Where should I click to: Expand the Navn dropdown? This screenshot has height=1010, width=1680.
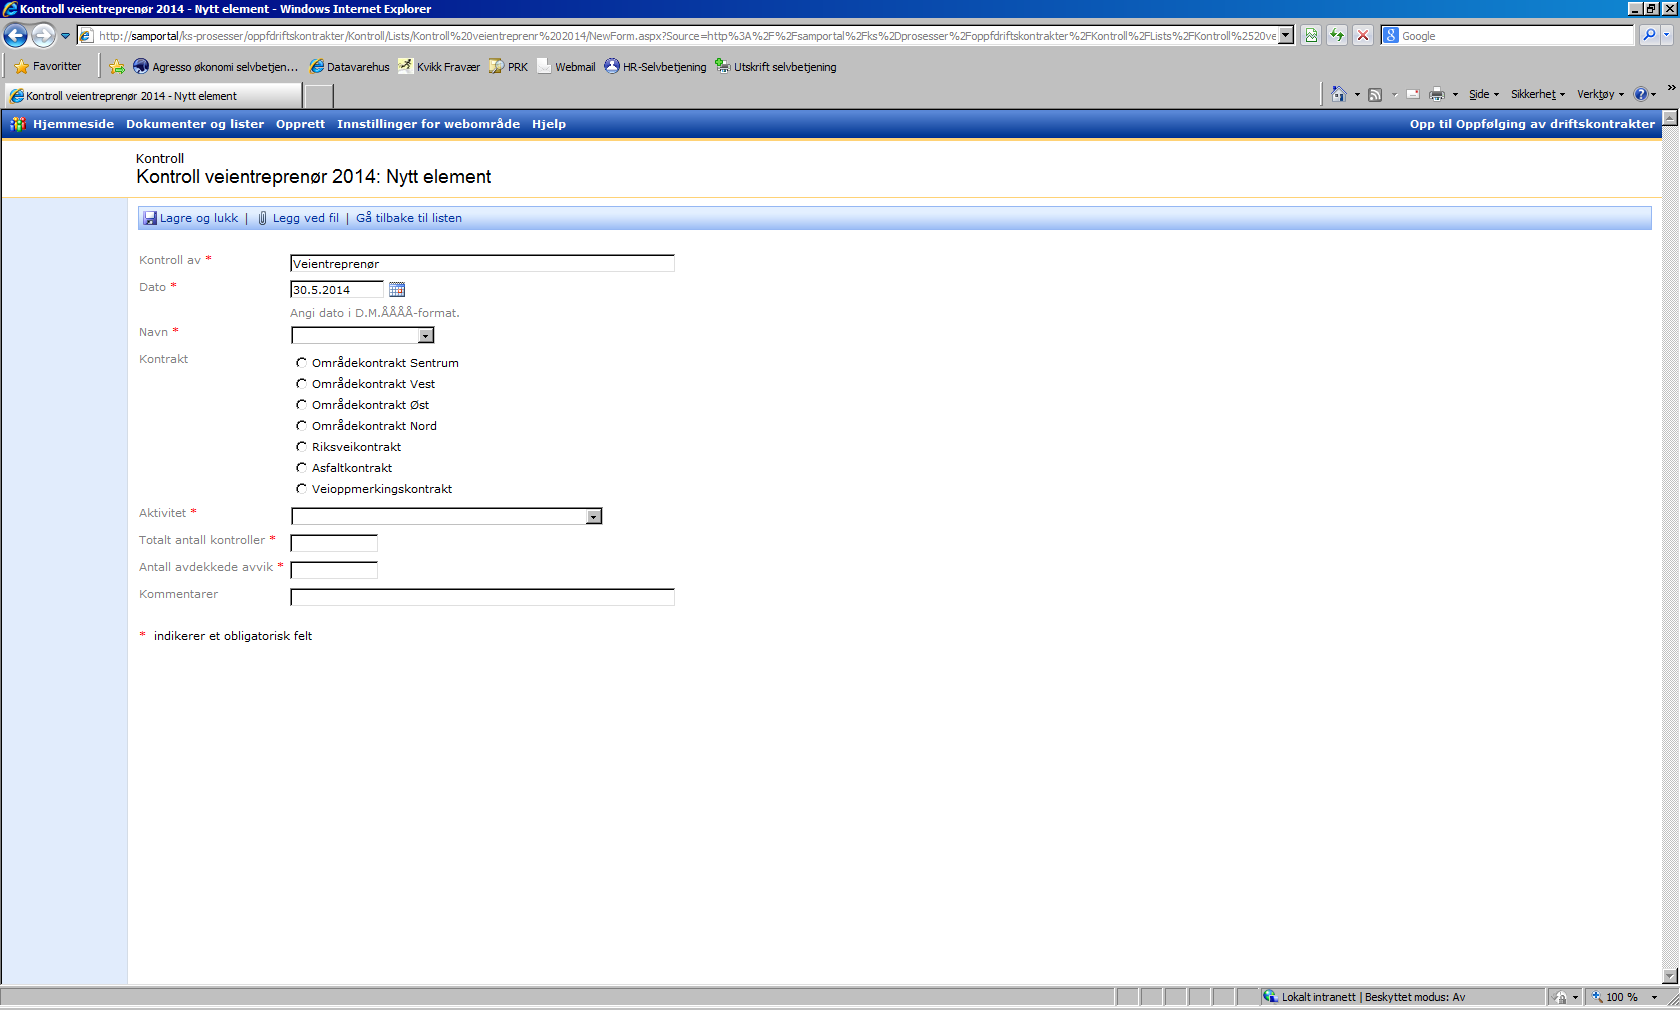426,336
